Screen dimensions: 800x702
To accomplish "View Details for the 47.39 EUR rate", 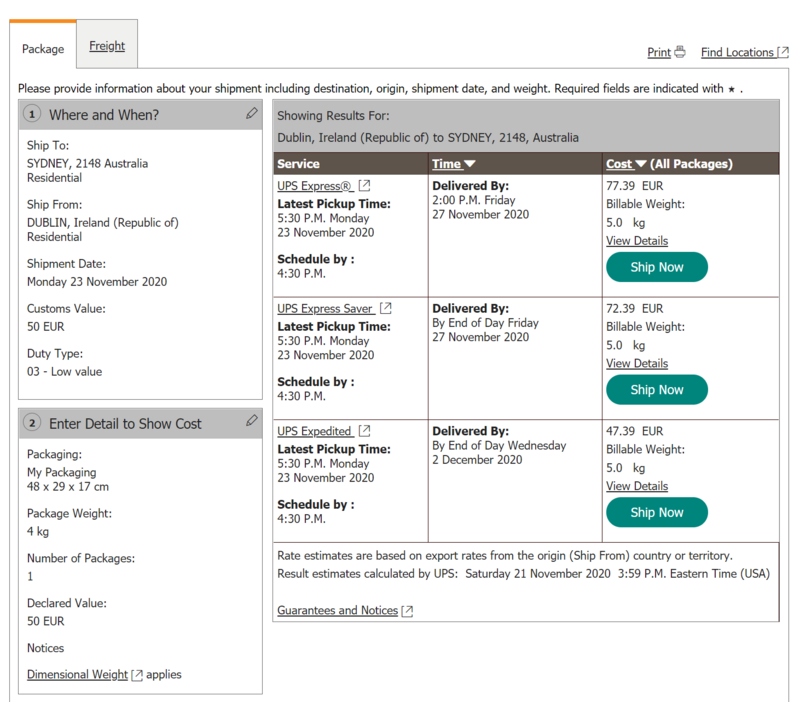I will click(x=637, y=486).
